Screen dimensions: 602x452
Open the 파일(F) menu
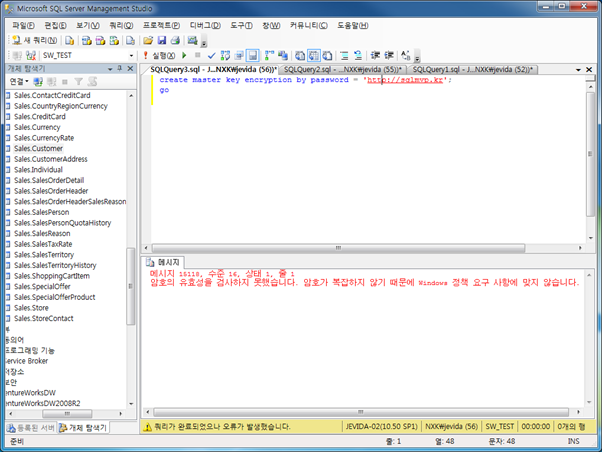click(x=23, y=25)
